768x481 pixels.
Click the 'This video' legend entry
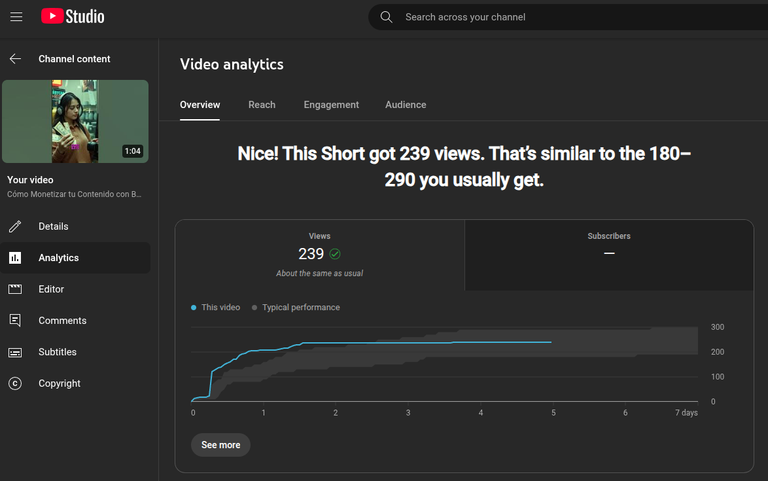[x=216, y=307]
